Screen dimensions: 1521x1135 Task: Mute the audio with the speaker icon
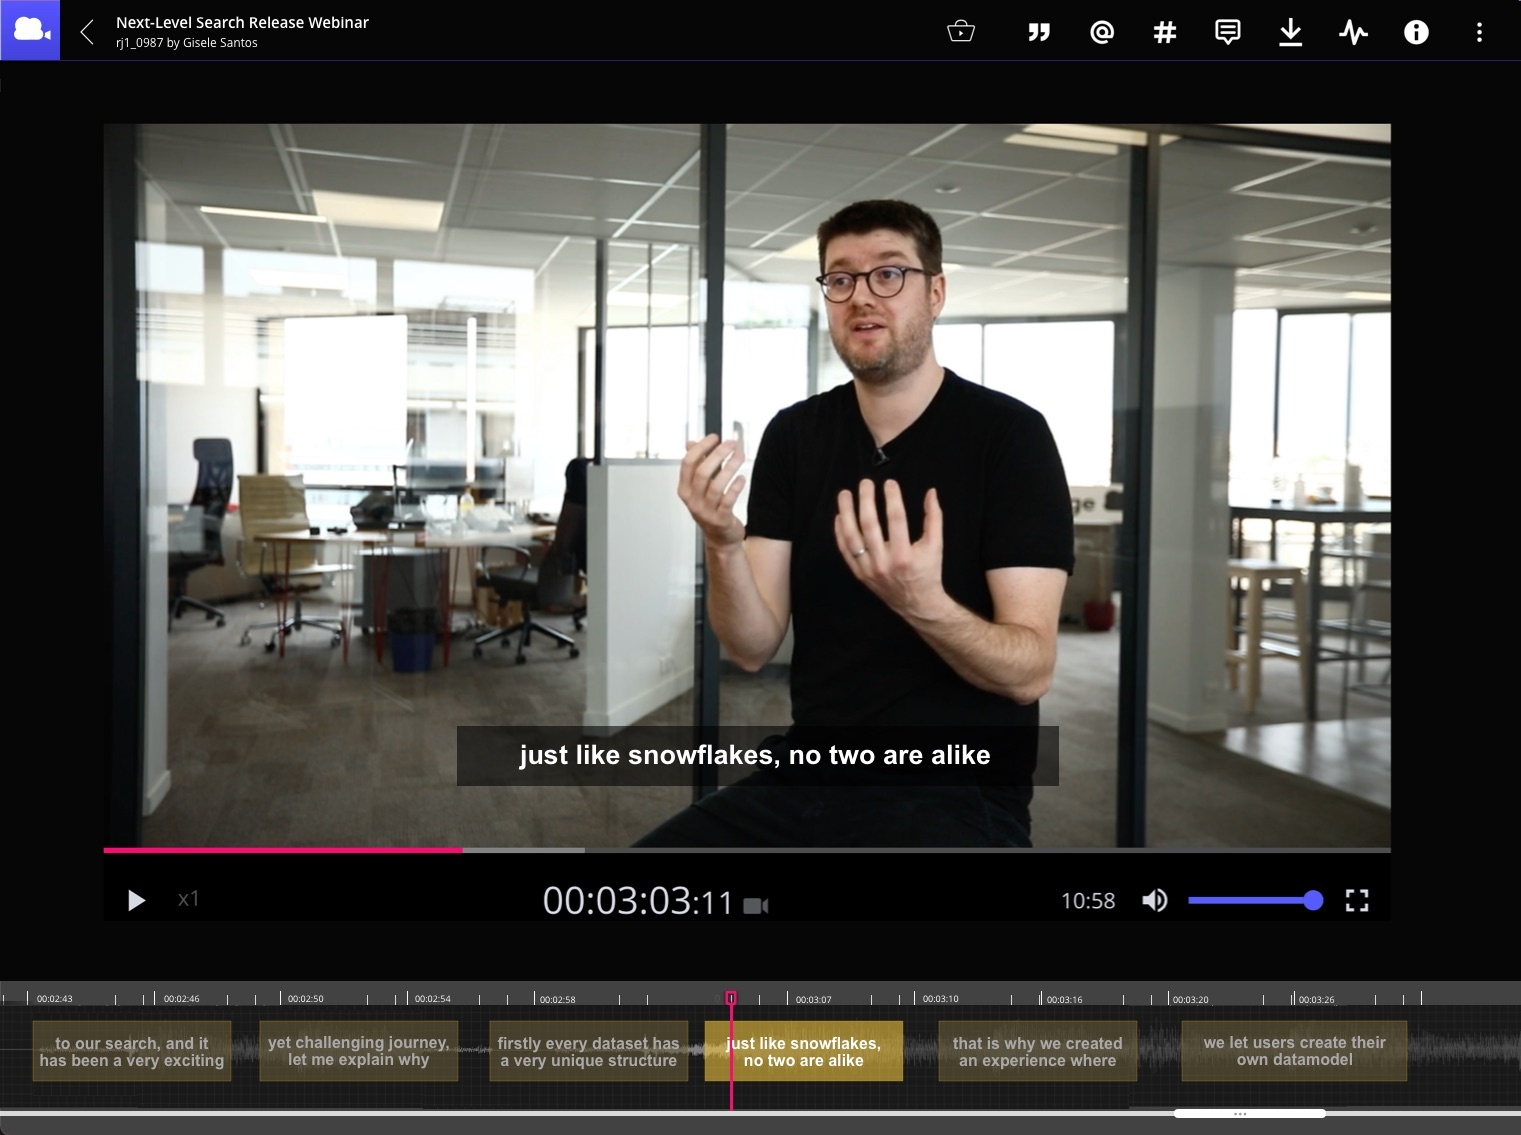click(1154, 900)
